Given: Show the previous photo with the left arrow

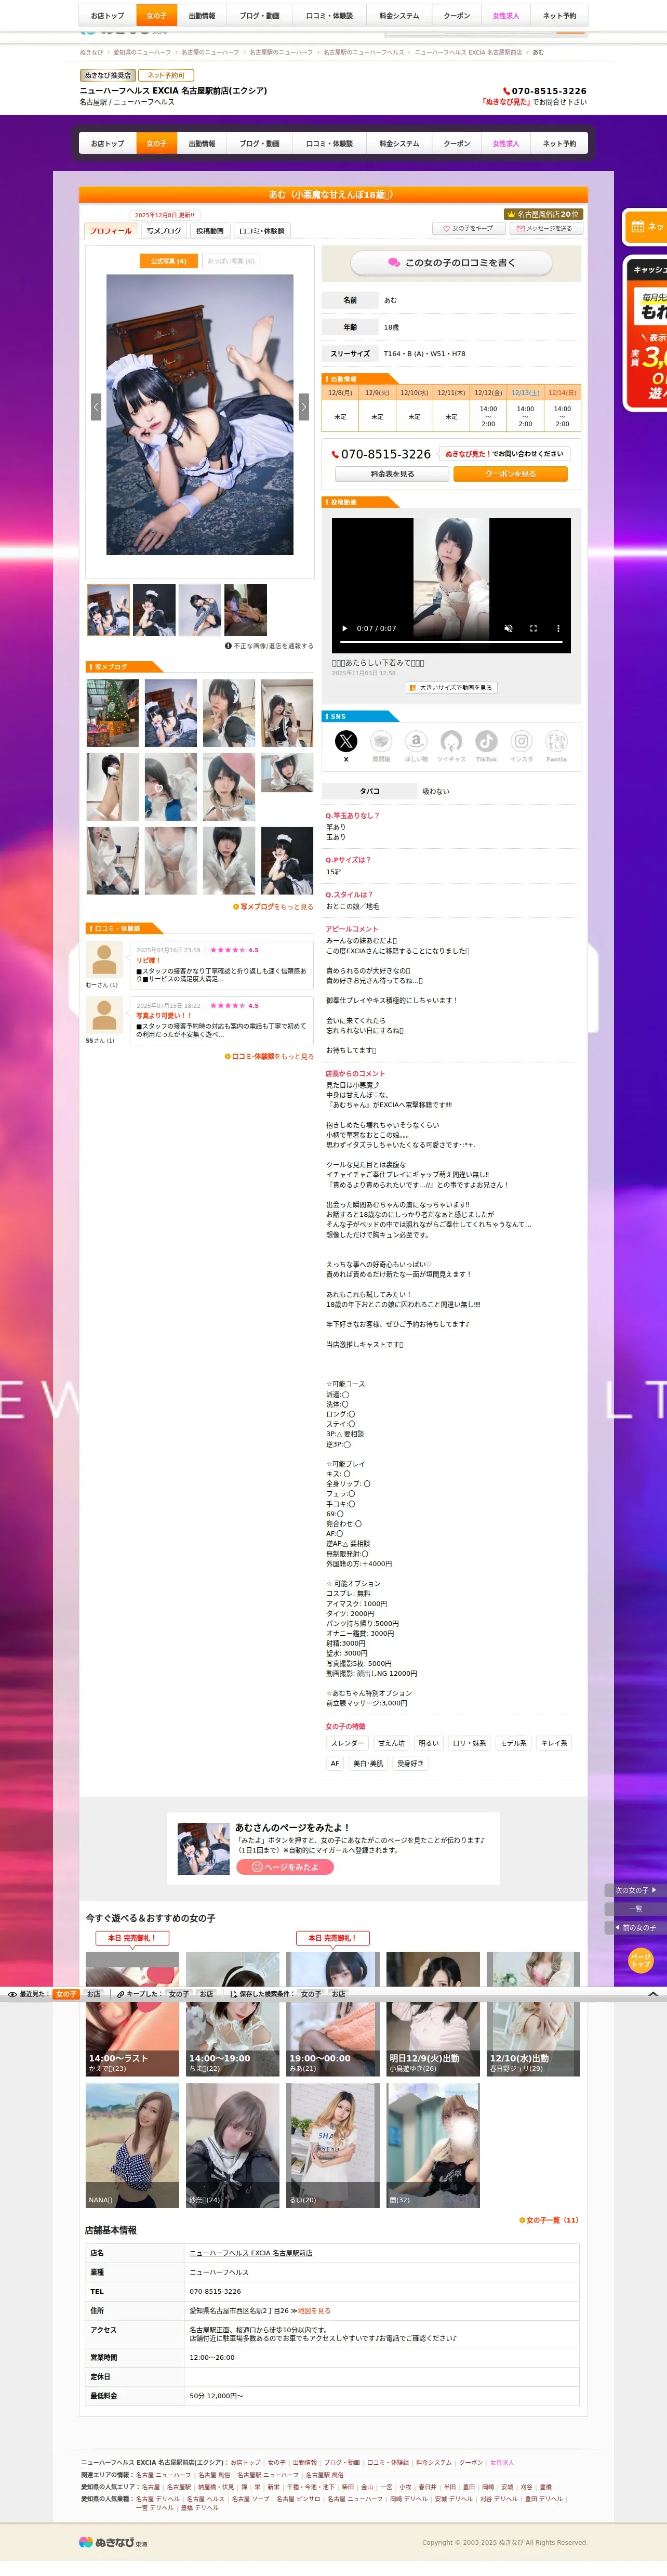Looking at the screenshot, I should point(96,406).
